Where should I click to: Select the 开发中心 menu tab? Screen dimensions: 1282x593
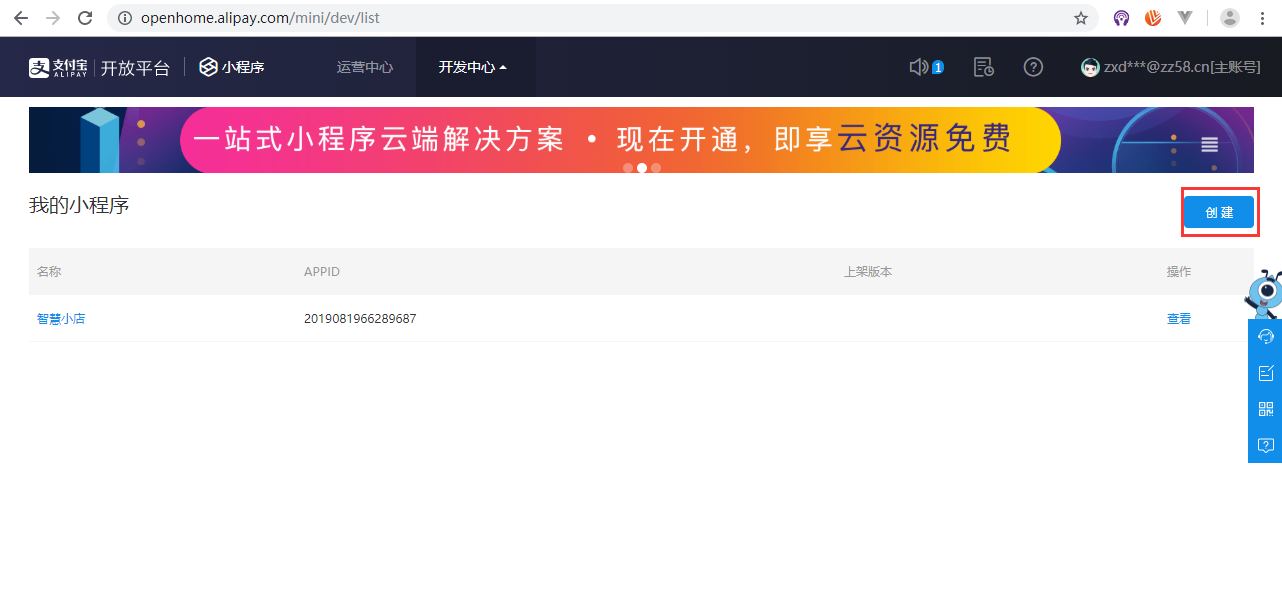[468, 67]
